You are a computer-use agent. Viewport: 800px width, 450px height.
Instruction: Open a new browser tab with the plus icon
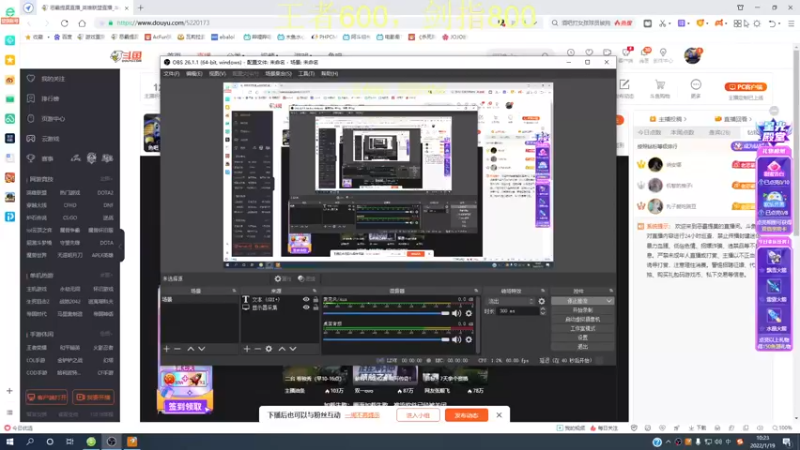141,8
